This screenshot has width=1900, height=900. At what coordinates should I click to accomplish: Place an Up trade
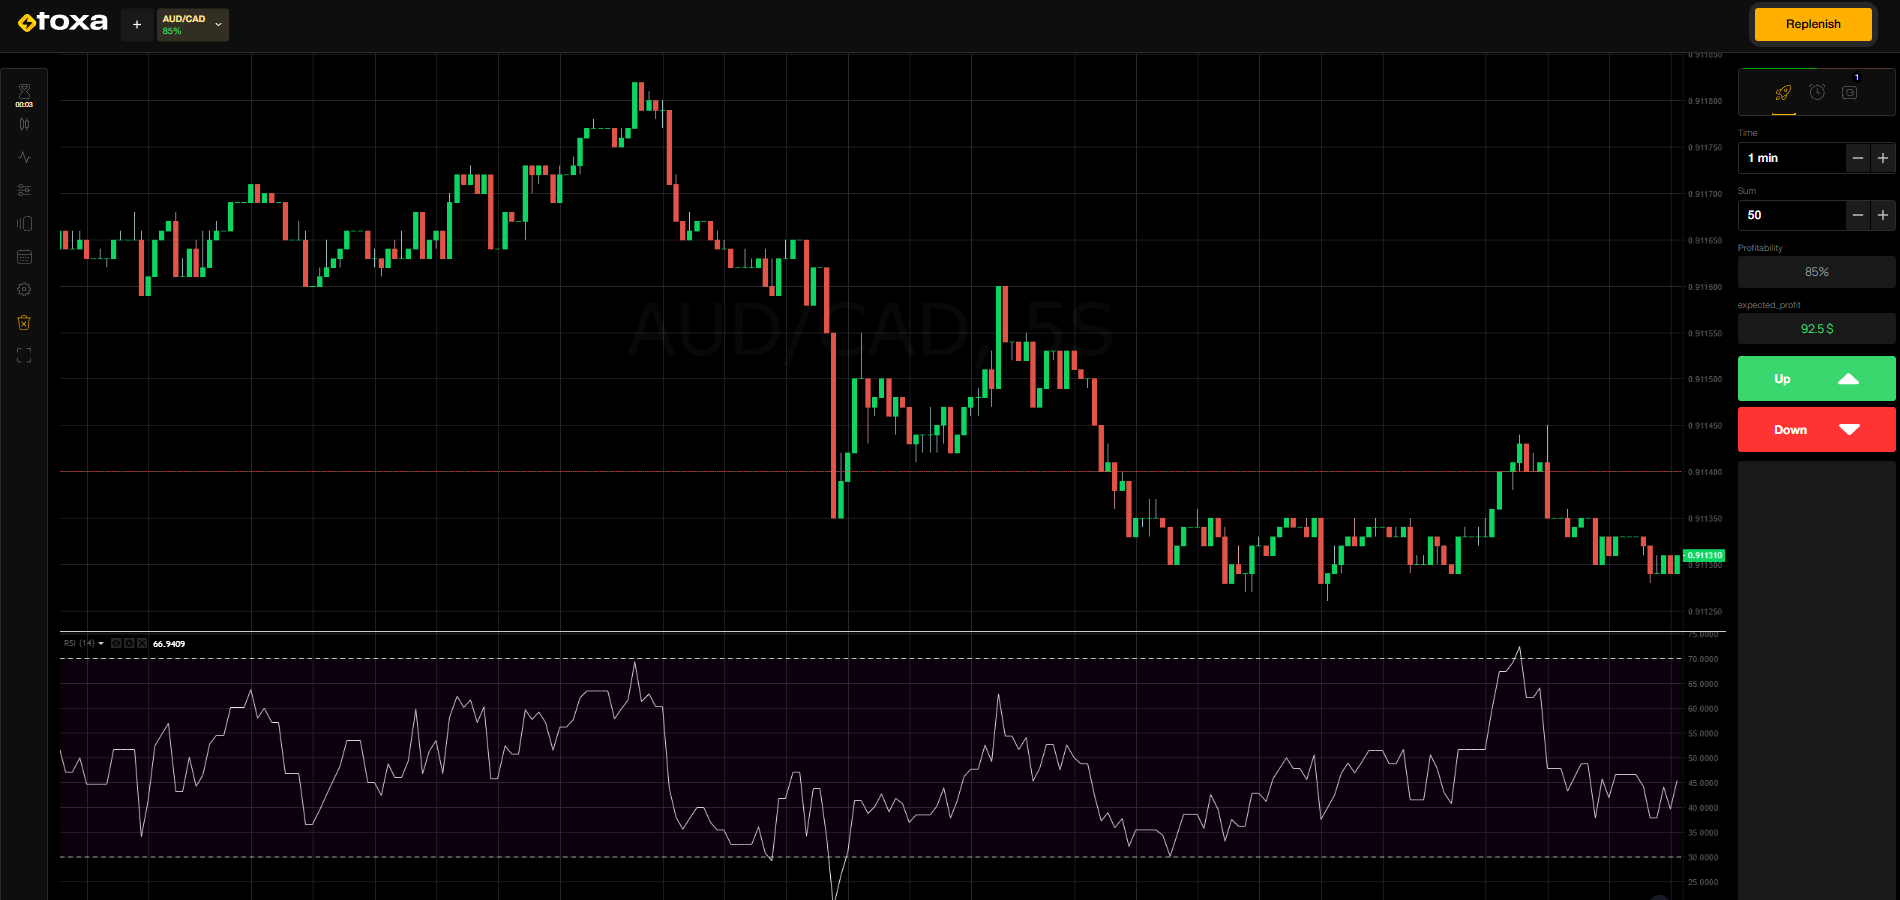tap(1816, 379)
